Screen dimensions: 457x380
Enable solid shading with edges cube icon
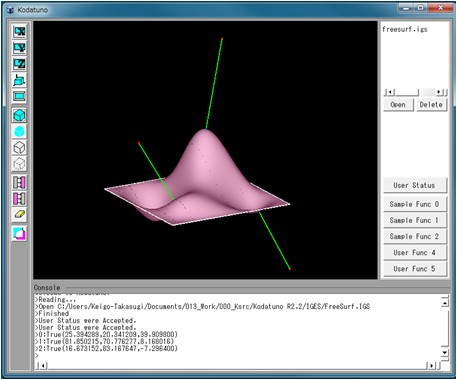[19, 115]
